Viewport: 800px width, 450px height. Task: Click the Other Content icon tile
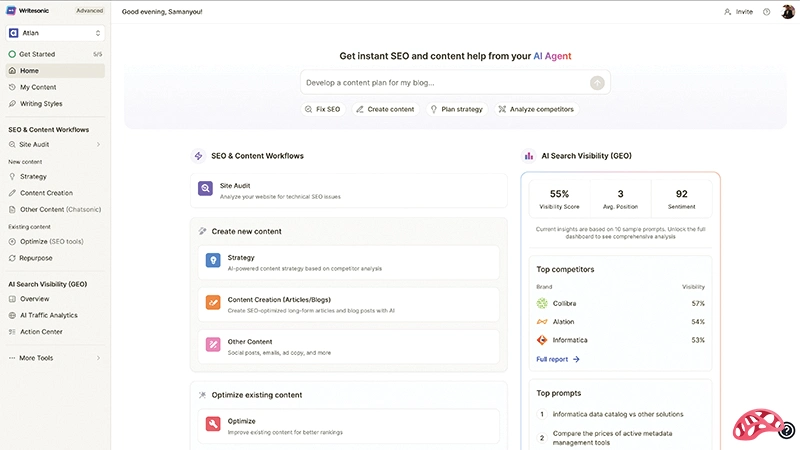(x=212, y=345)
